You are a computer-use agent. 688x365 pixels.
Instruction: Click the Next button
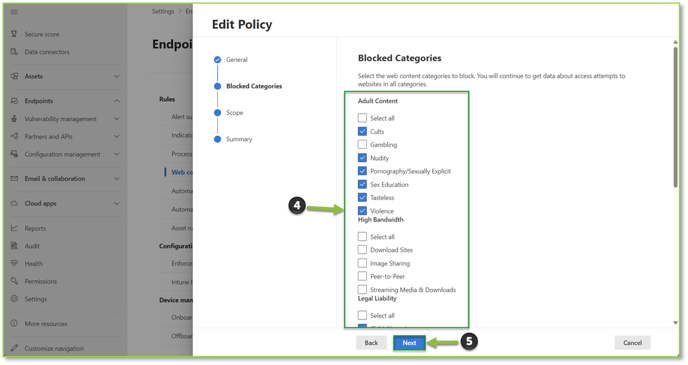click(x=409, y=343)
